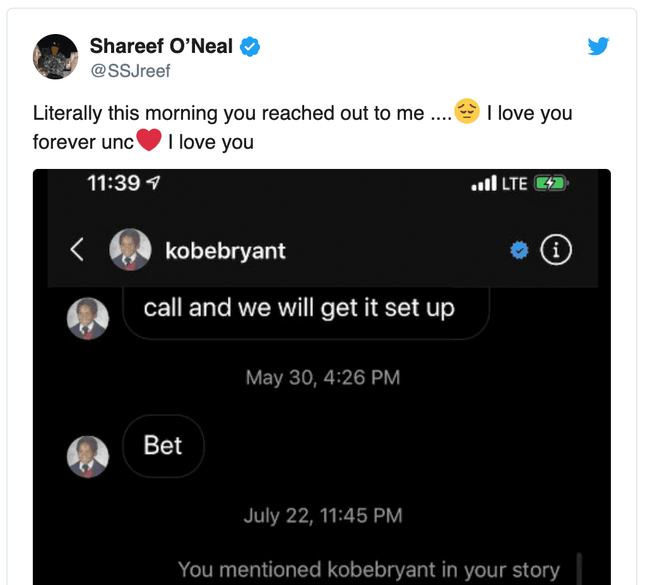Viewport: 650px width, 585px height.
Task: Click the blue verified badge in chat header
Action: point(519,251)
